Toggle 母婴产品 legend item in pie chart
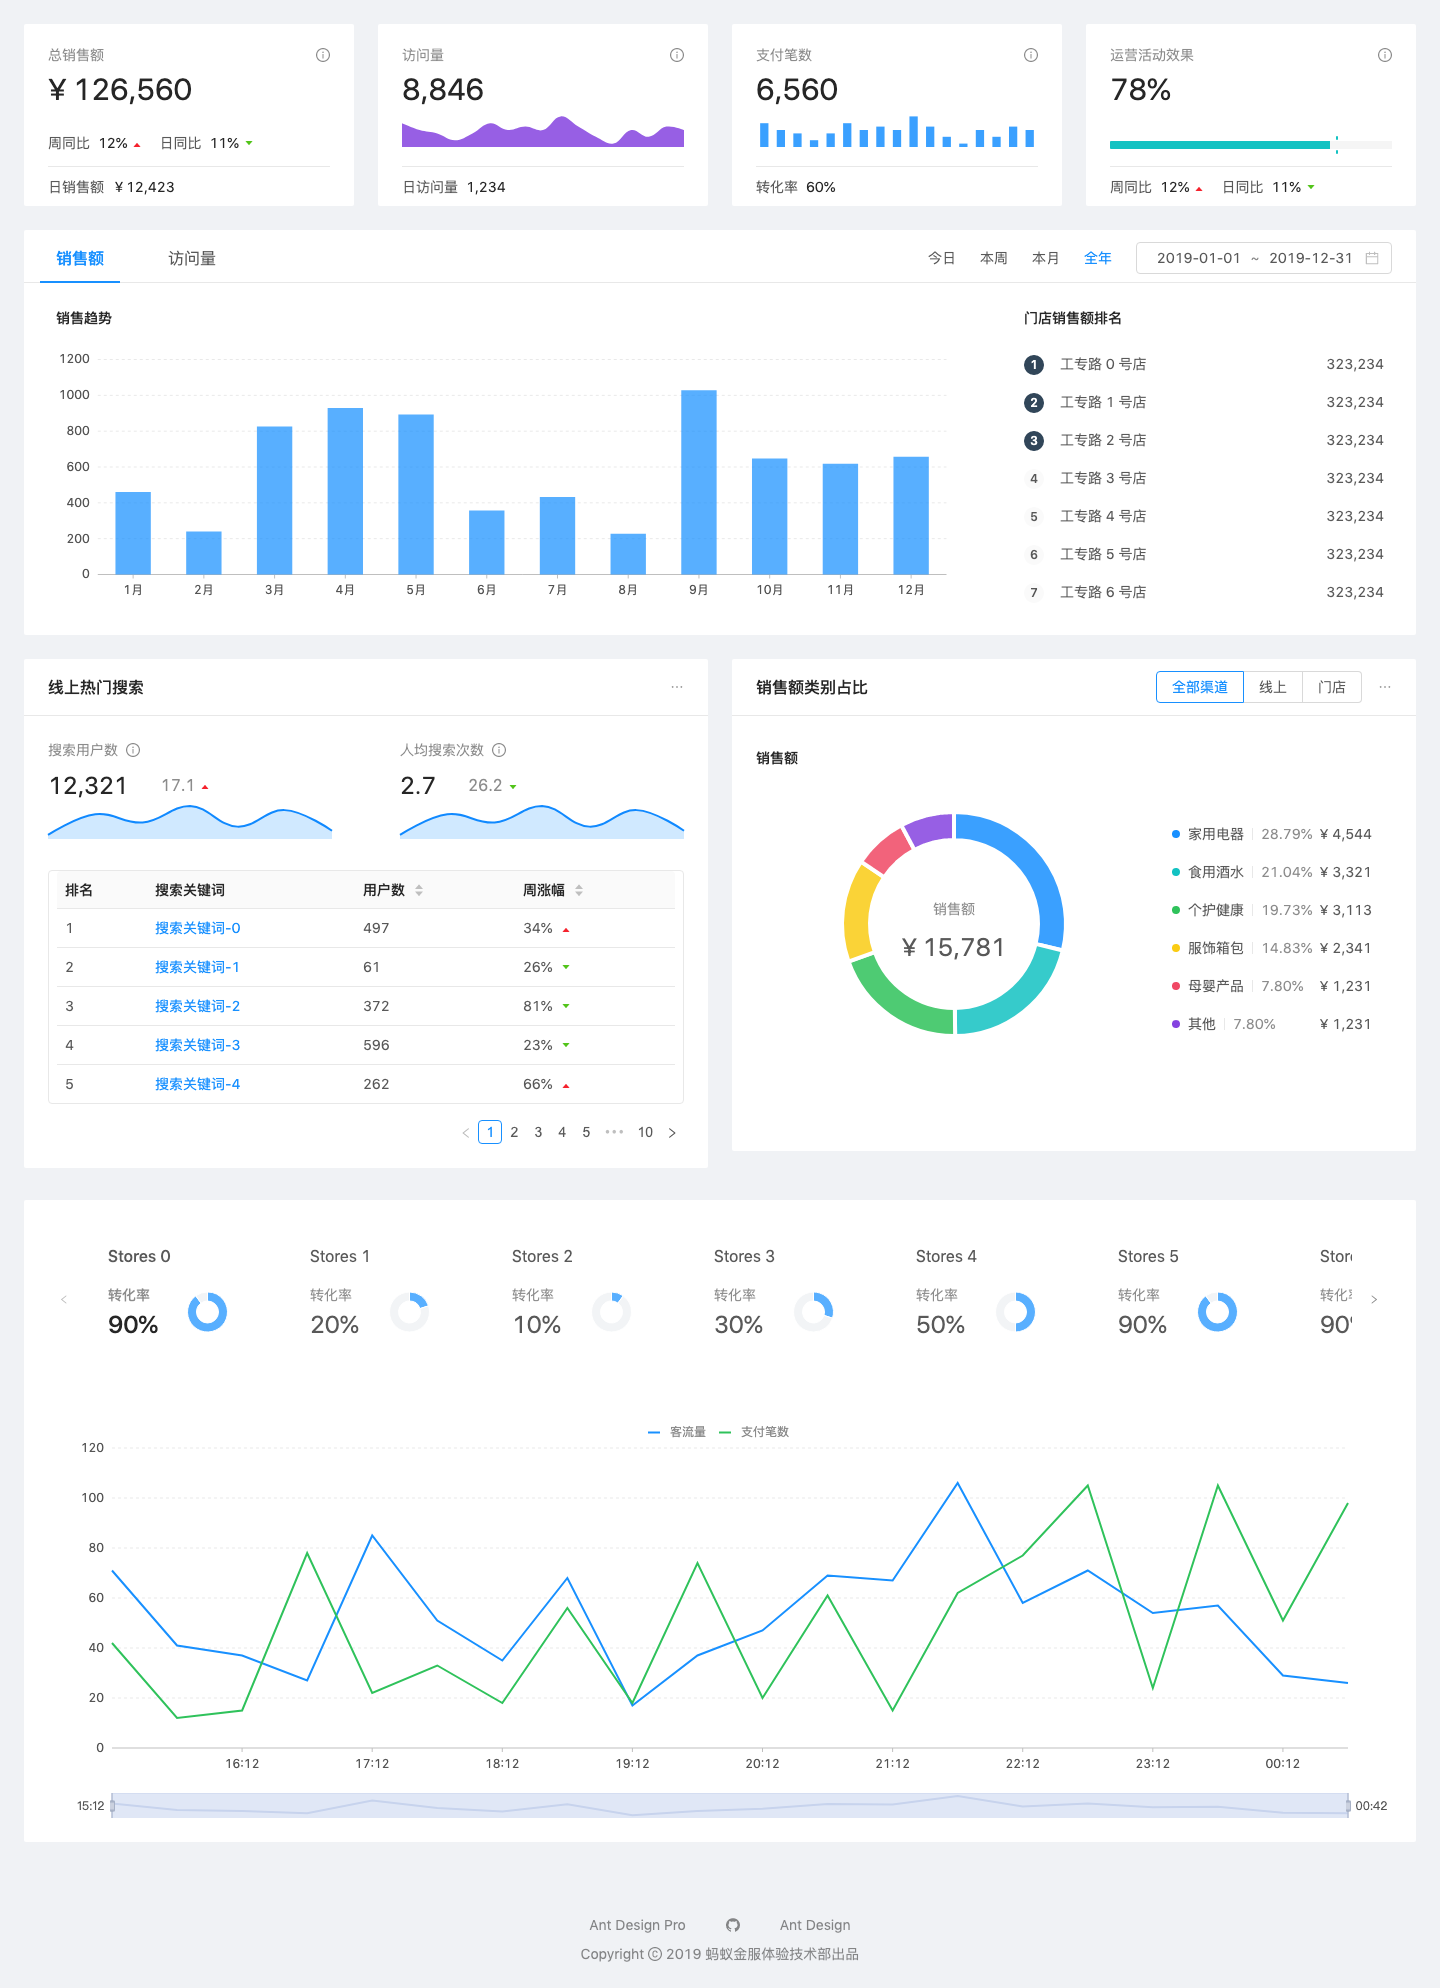1440x1988 pixels. click(x=1271, y=986)
